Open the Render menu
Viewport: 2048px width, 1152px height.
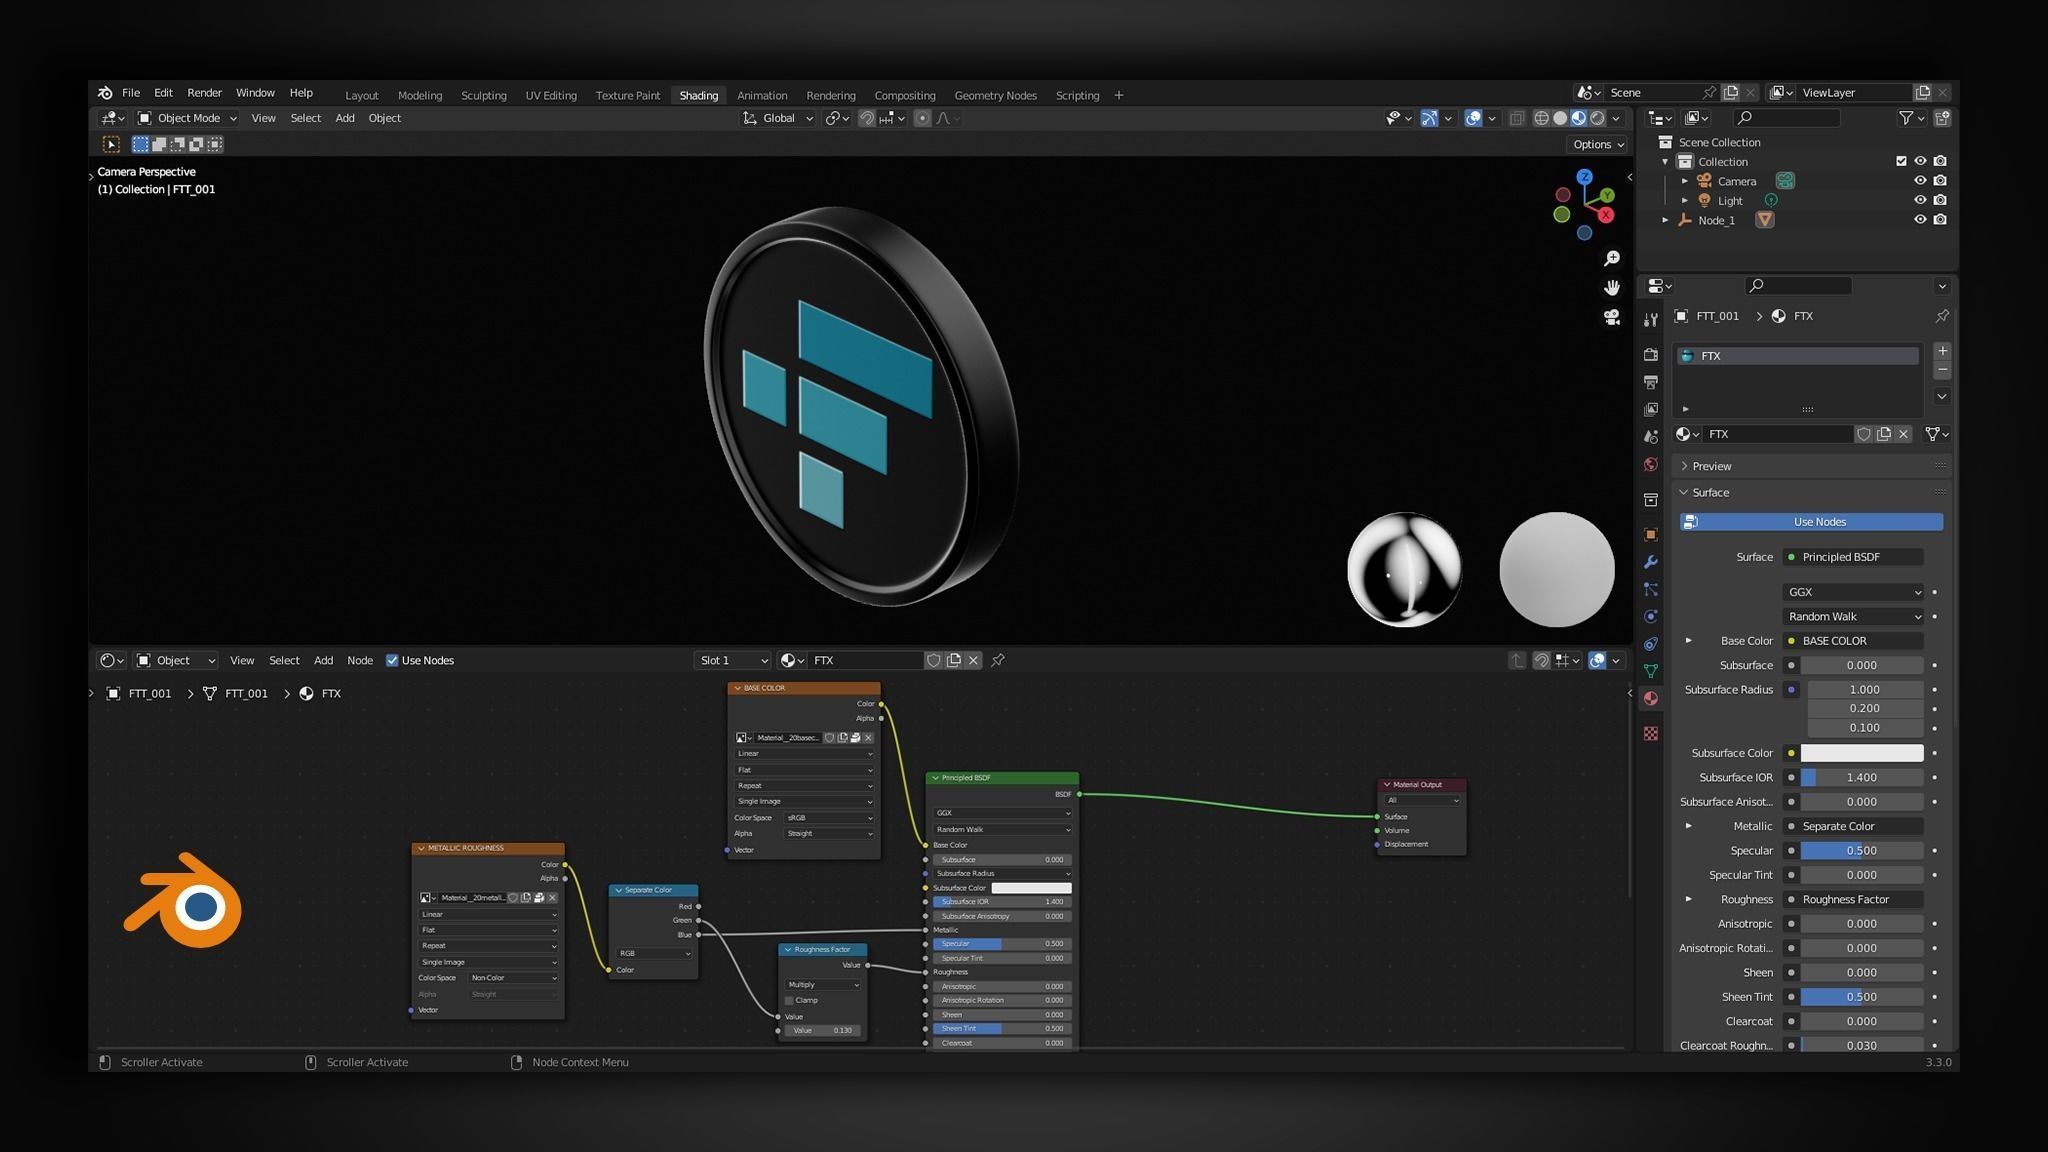click(204, 93)
